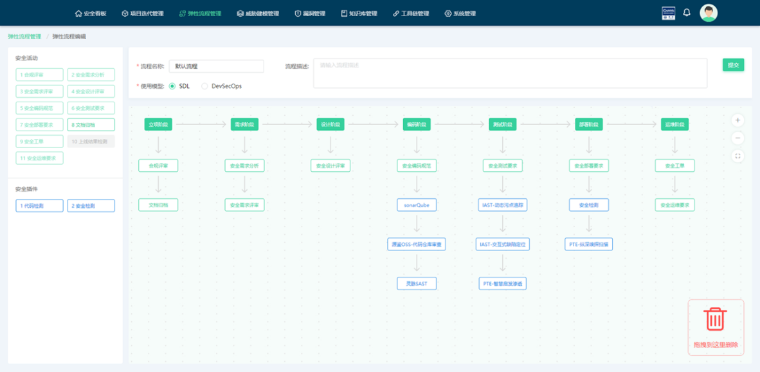Pick activity '5 安全编码规范' in the sidebar
This screenshot has width=760, height=372.
click(x=39, y=108)
